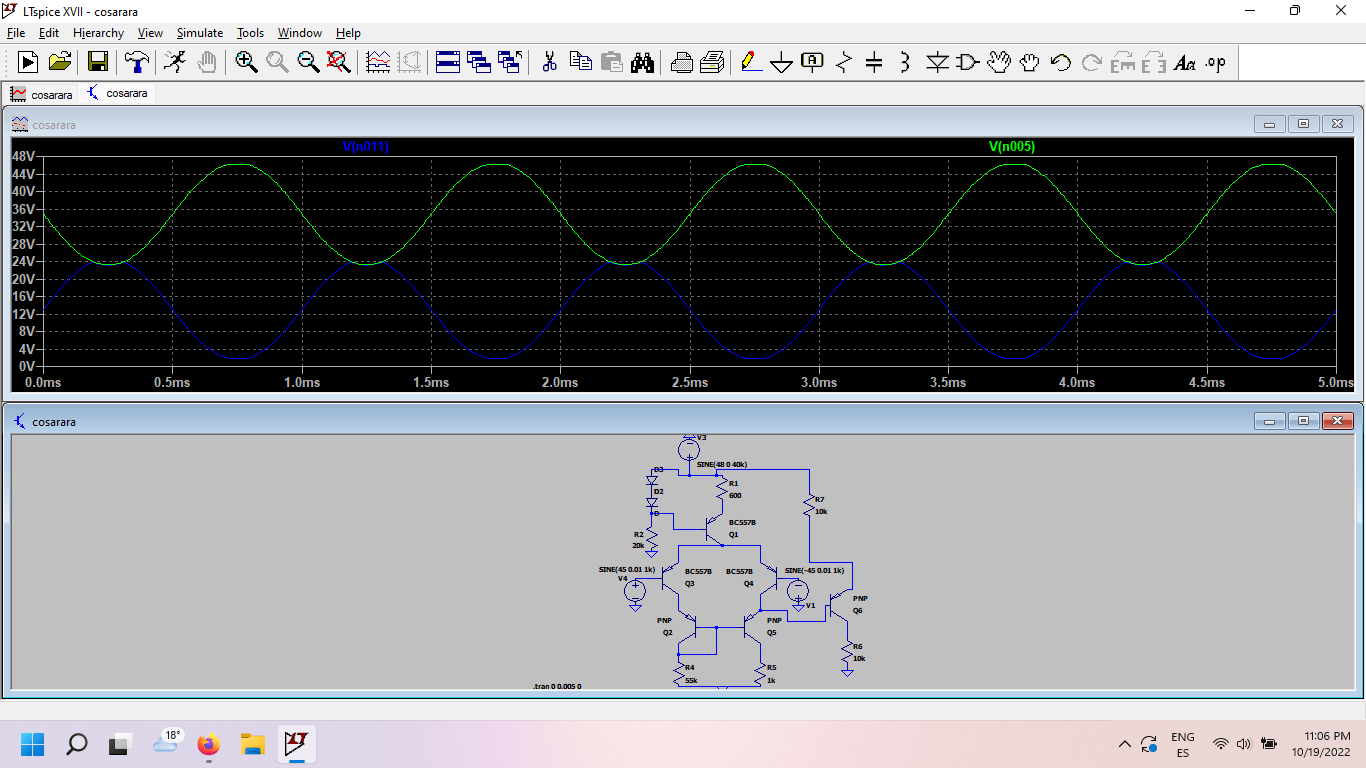This screenshot has height=768, width=1366.
Task: Click the Paste clipboard icon
Action: (x=611, y=62)
